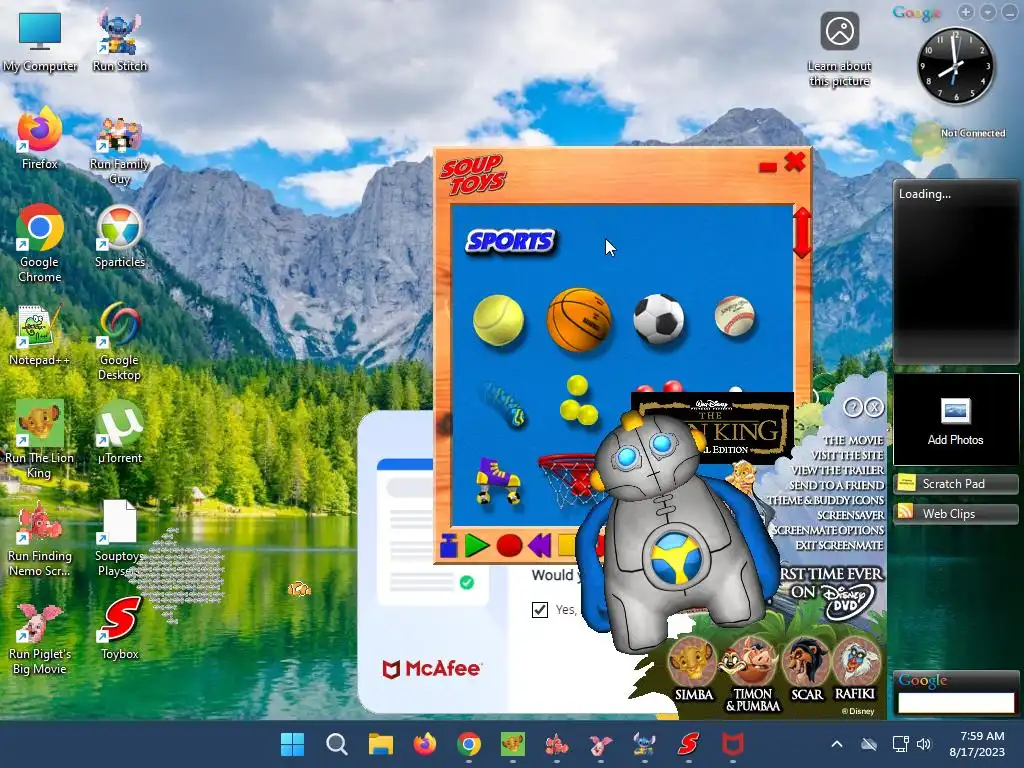The width and height of the screenshot is (1024, 768).
Task: Select the soccer ball toy
Action: [x=659, y=319]
